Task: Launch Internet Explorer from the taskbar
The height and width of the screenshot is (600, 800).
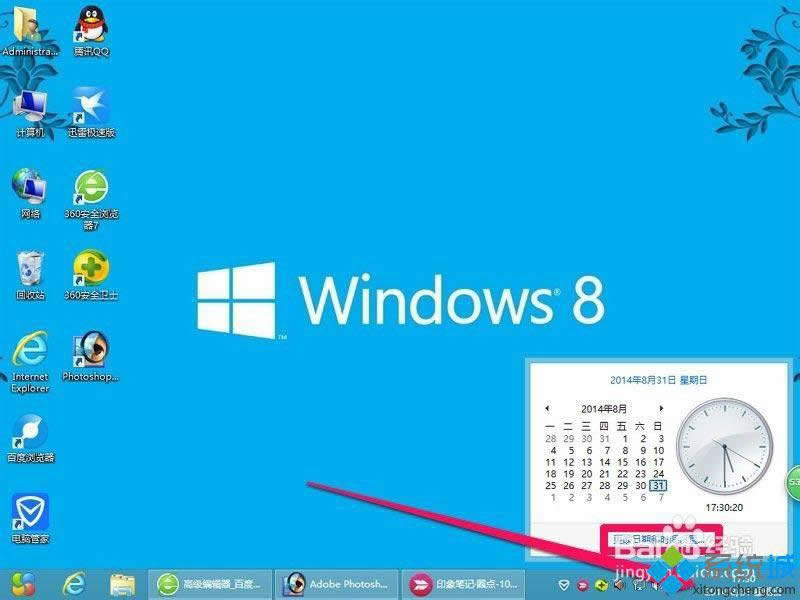Action: [x=73, y=584]
